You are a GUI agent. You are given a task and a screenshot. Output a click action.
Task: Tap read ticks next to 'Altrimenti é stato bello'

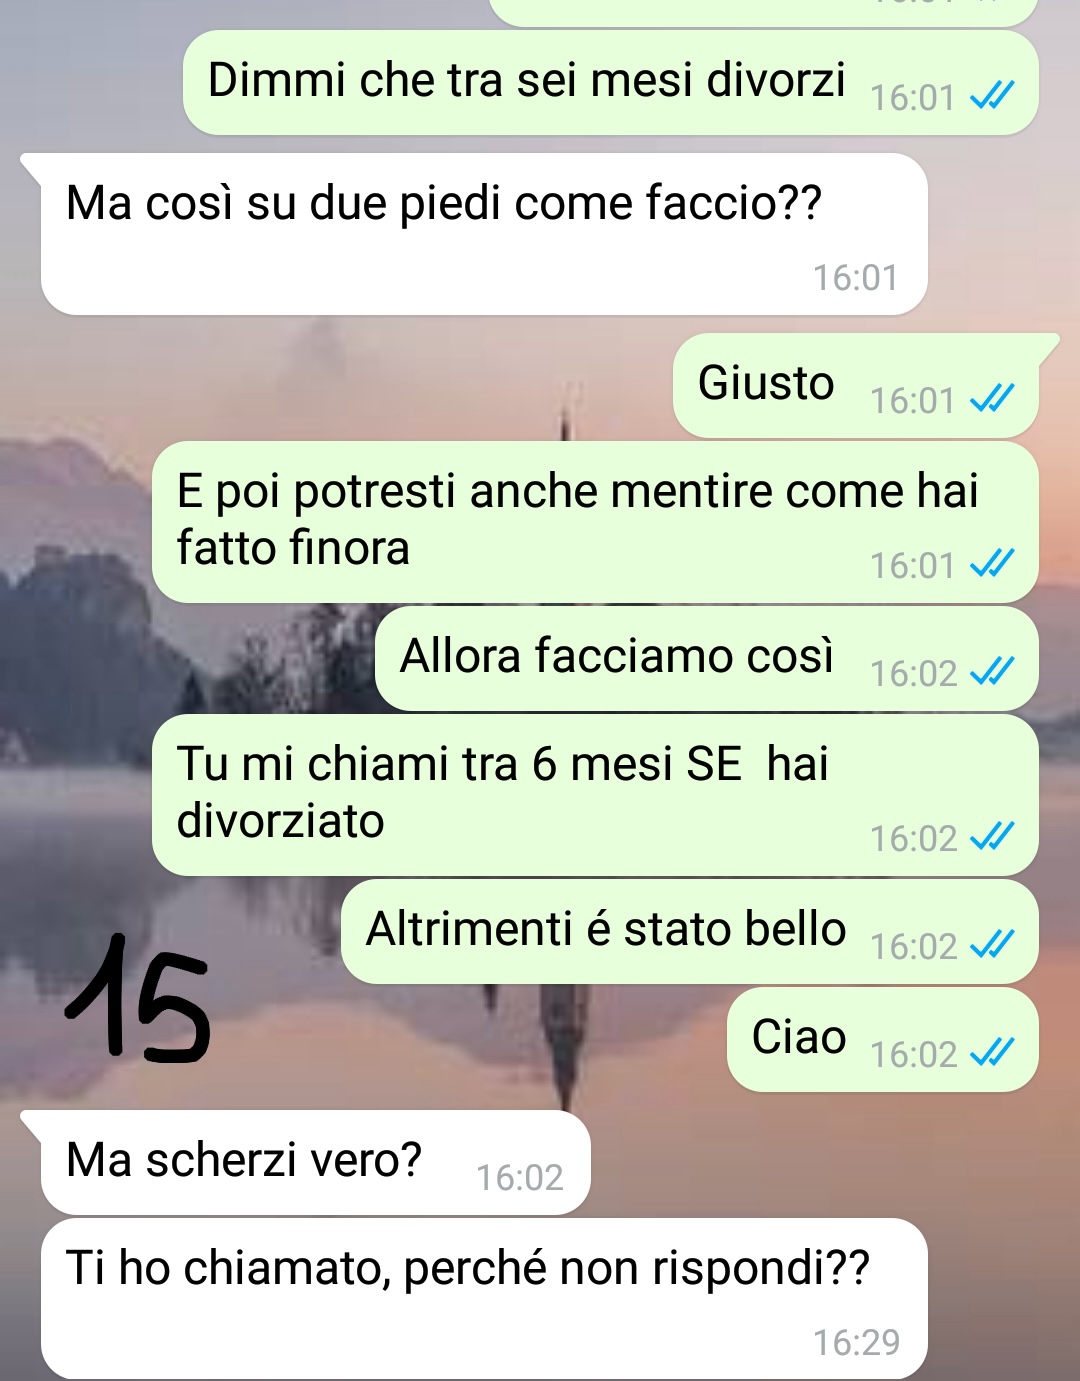(x=992, y=944)
